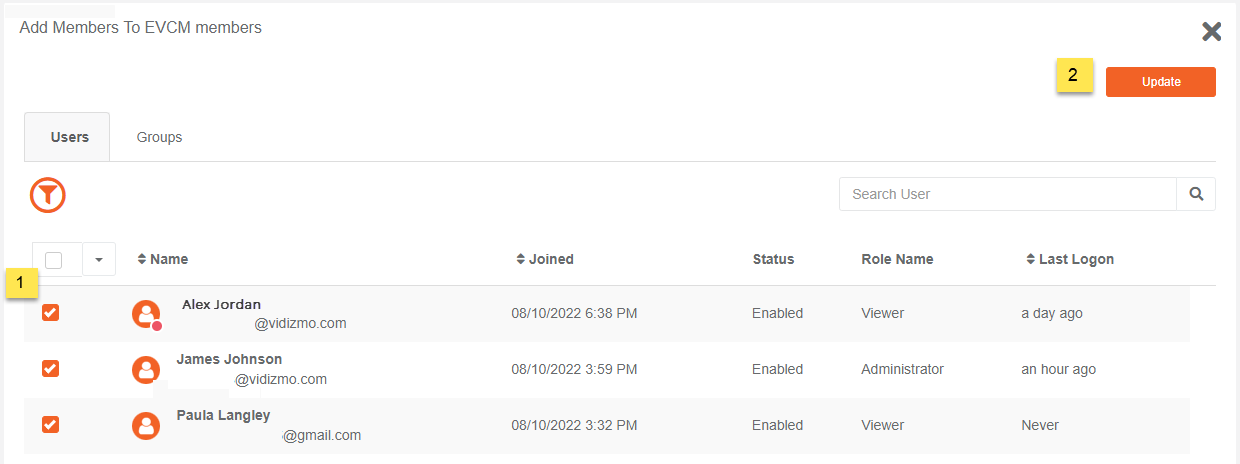Image resolution: width=1240 pixels, height=464 pixels.
Task: Click James Johnson's avatar icon
Action: (x=147, y=370)
